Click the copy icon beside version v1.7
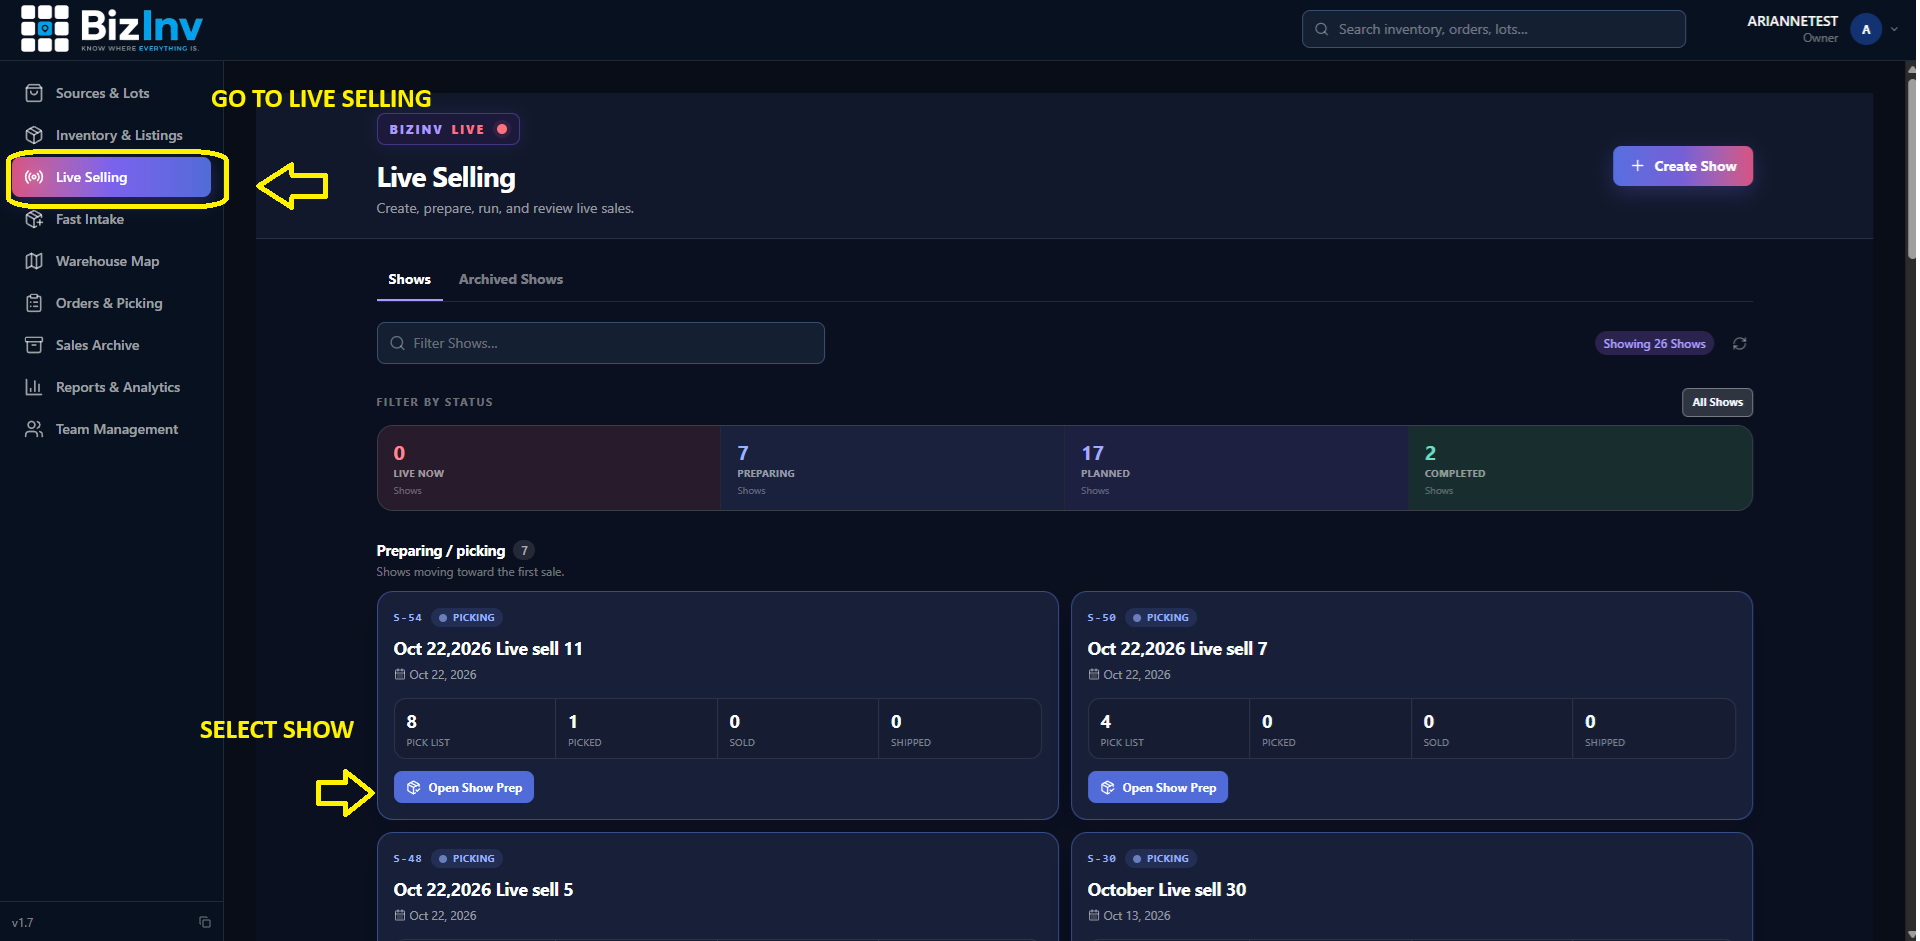This screenshot has height=941, width=1920. click(x=205, y=922)
